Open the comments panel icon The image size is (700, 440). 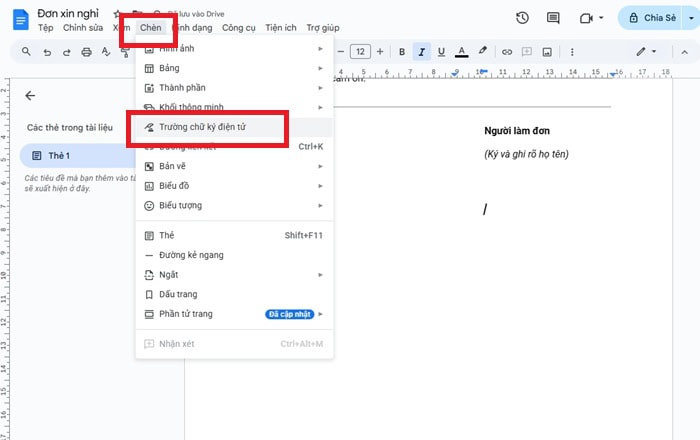[x=553, y=18]
